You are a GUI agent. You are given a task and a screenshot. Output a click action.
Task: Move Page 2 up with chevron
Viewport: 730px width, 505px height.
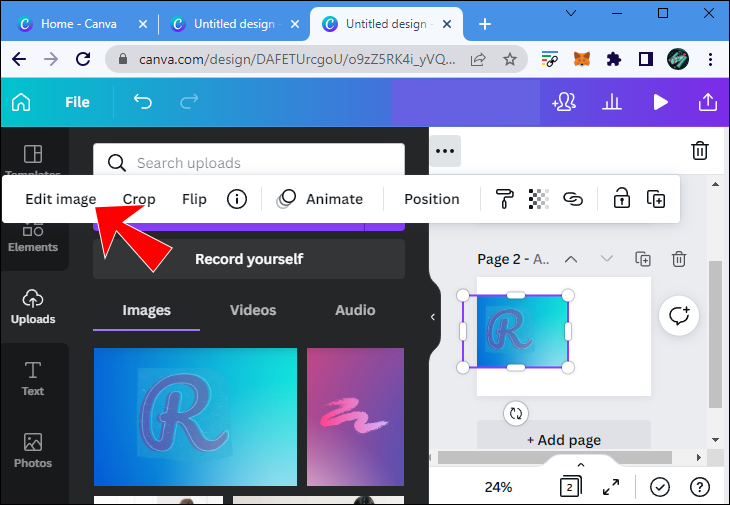tap(571, 259)
